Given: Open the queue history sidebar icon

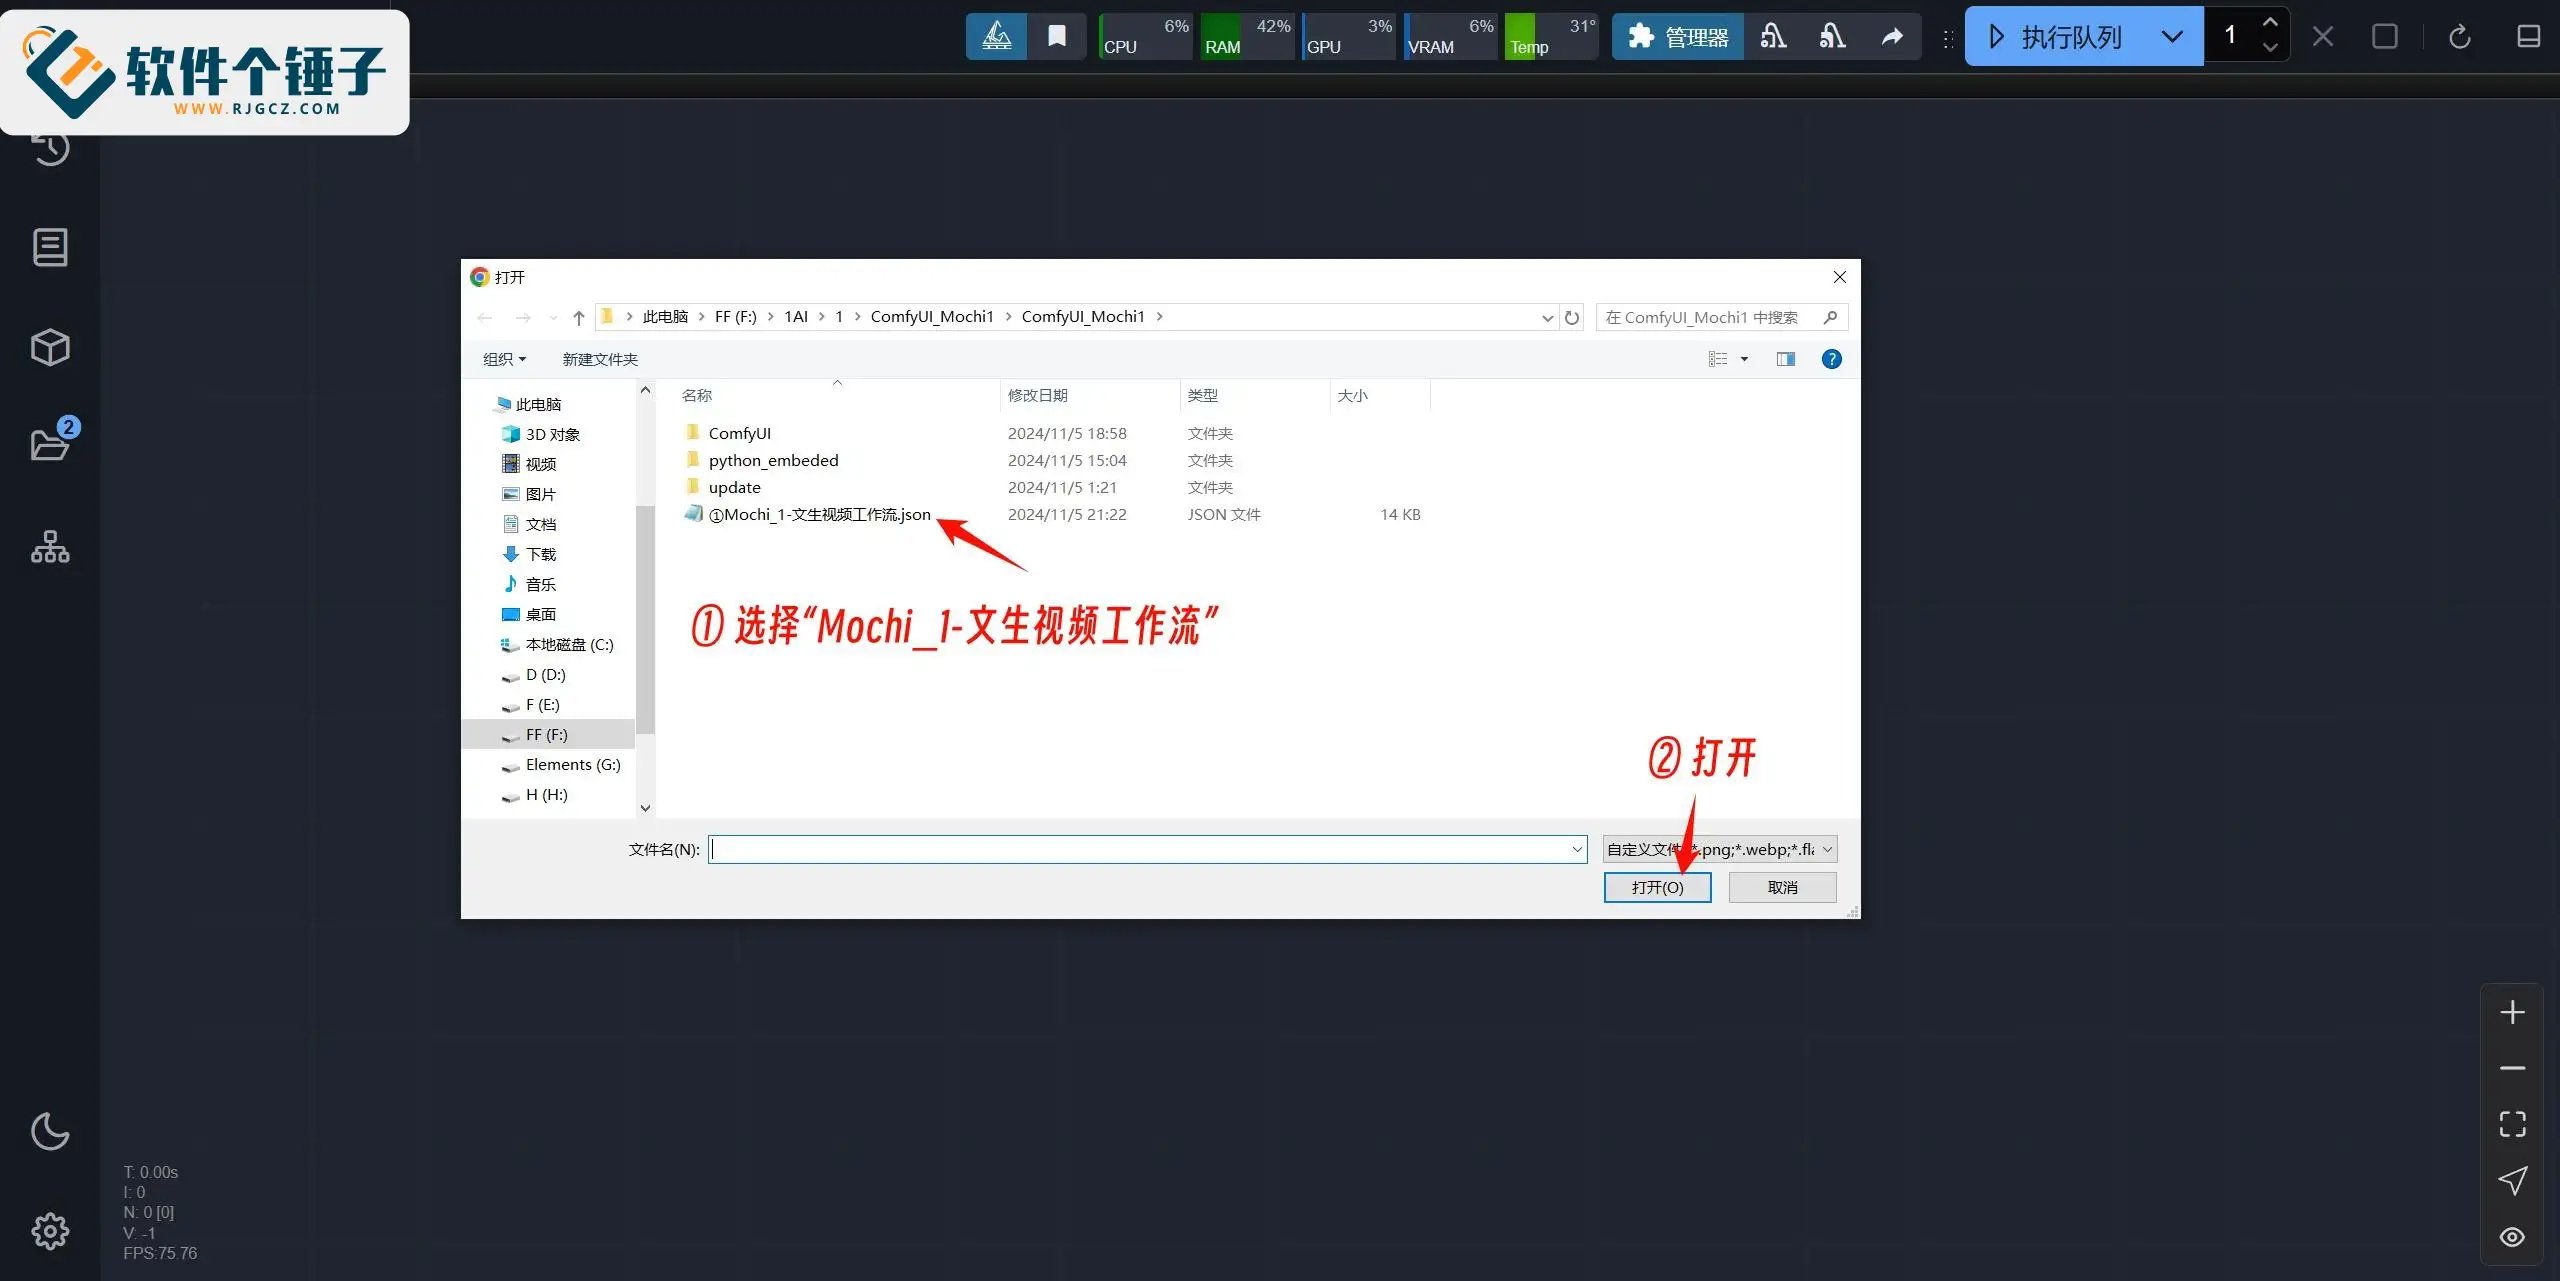Looking at the screenshot, I should 50,148.
